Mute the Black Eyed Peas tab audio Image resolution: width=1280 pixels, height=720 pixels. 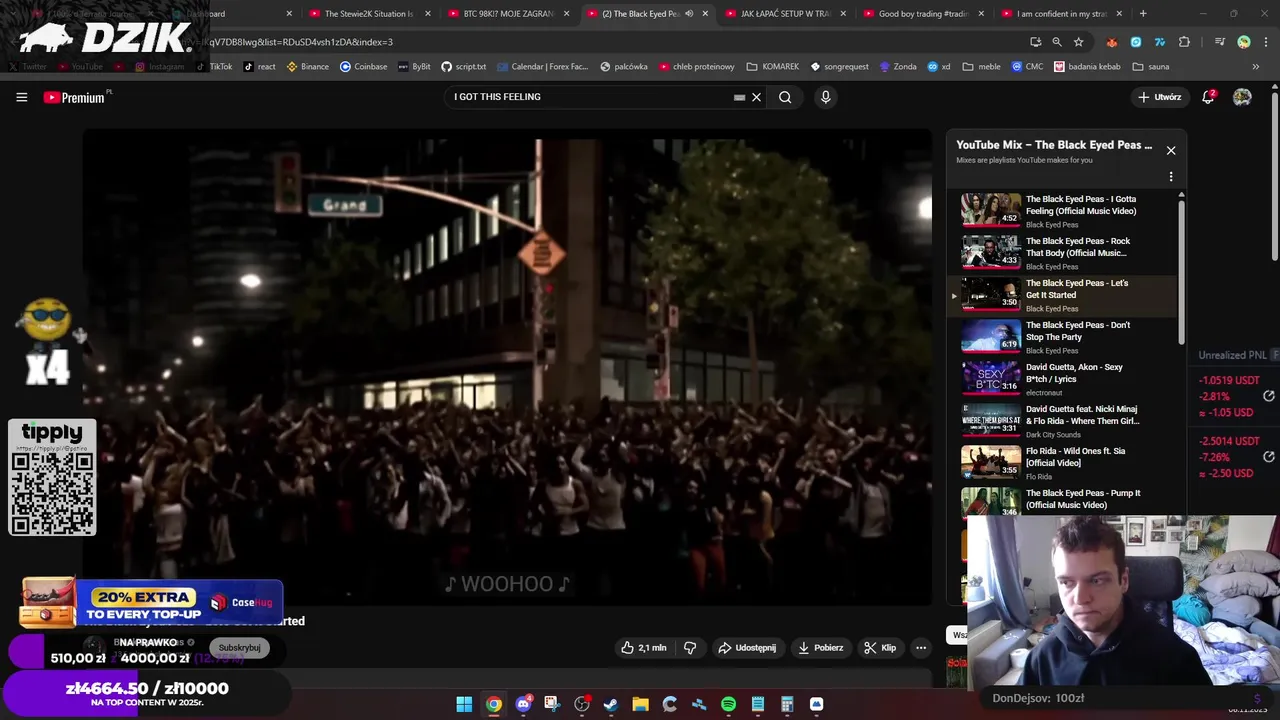(x=689, y=14)
